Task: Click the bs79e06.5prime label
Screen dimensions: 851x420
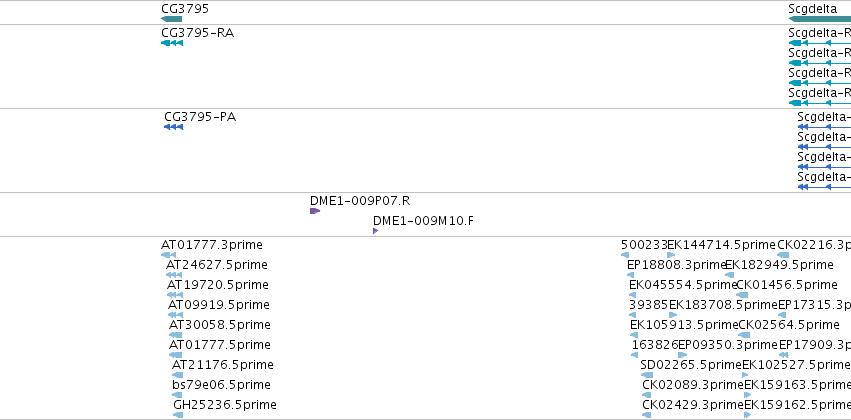Action: tap(221, 385)
